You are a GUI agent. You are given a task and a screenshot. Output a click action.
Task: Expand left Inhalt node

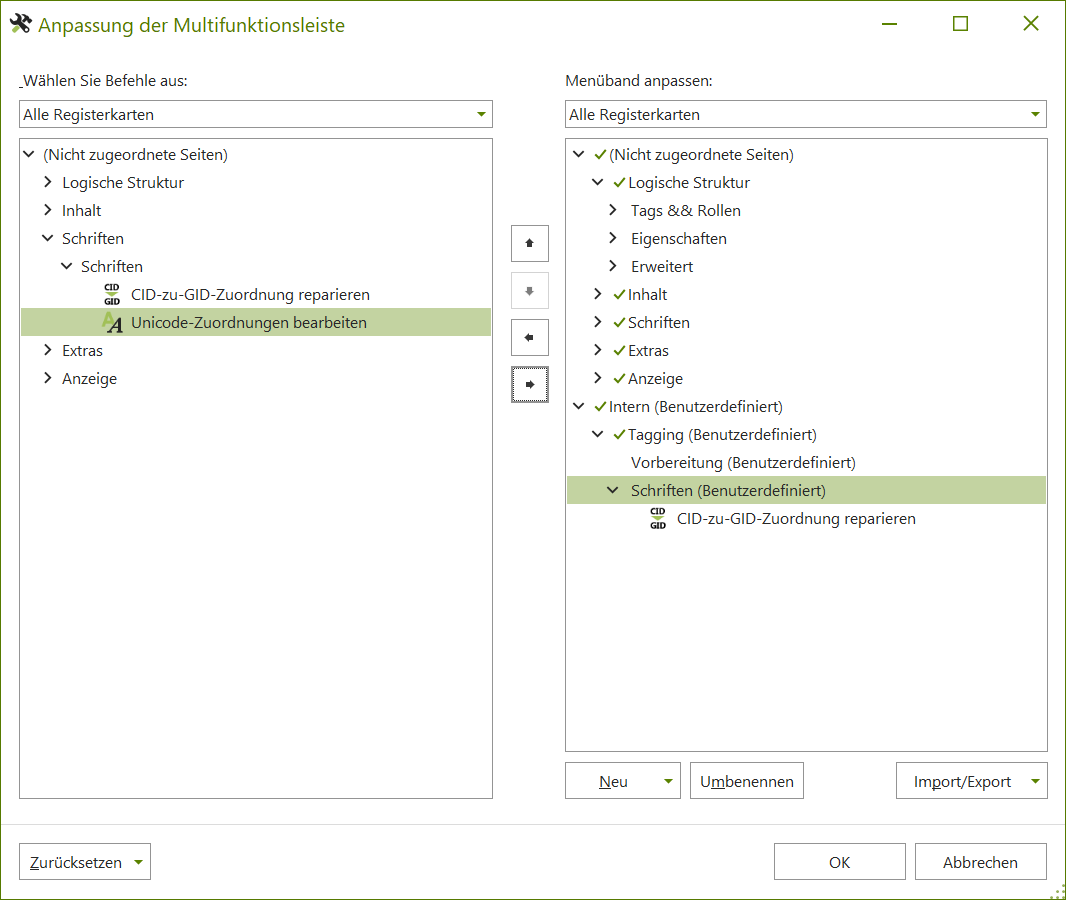tap(48, 210)
